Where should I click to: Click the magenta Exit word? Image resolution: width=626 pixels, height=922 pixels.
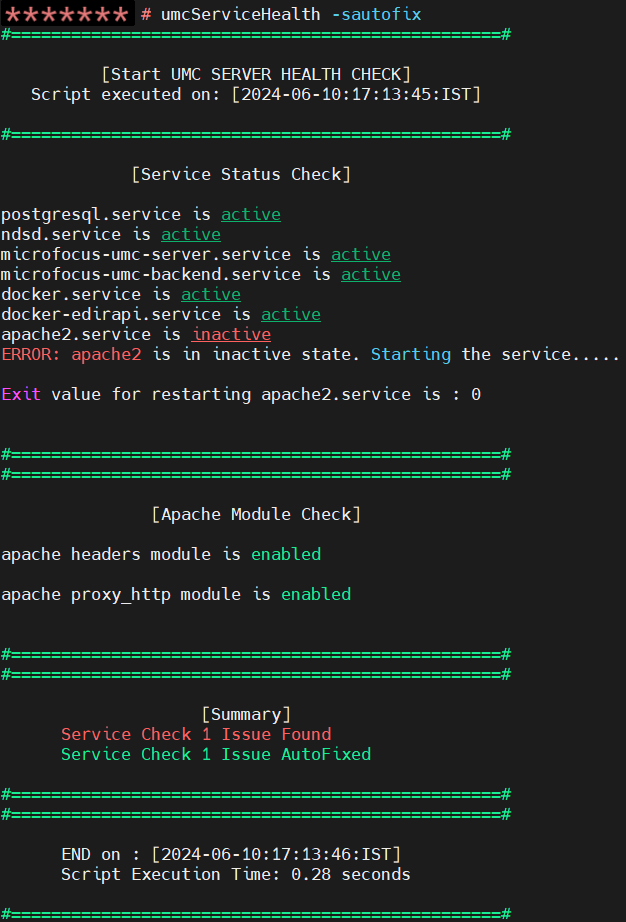pos(21,394)
